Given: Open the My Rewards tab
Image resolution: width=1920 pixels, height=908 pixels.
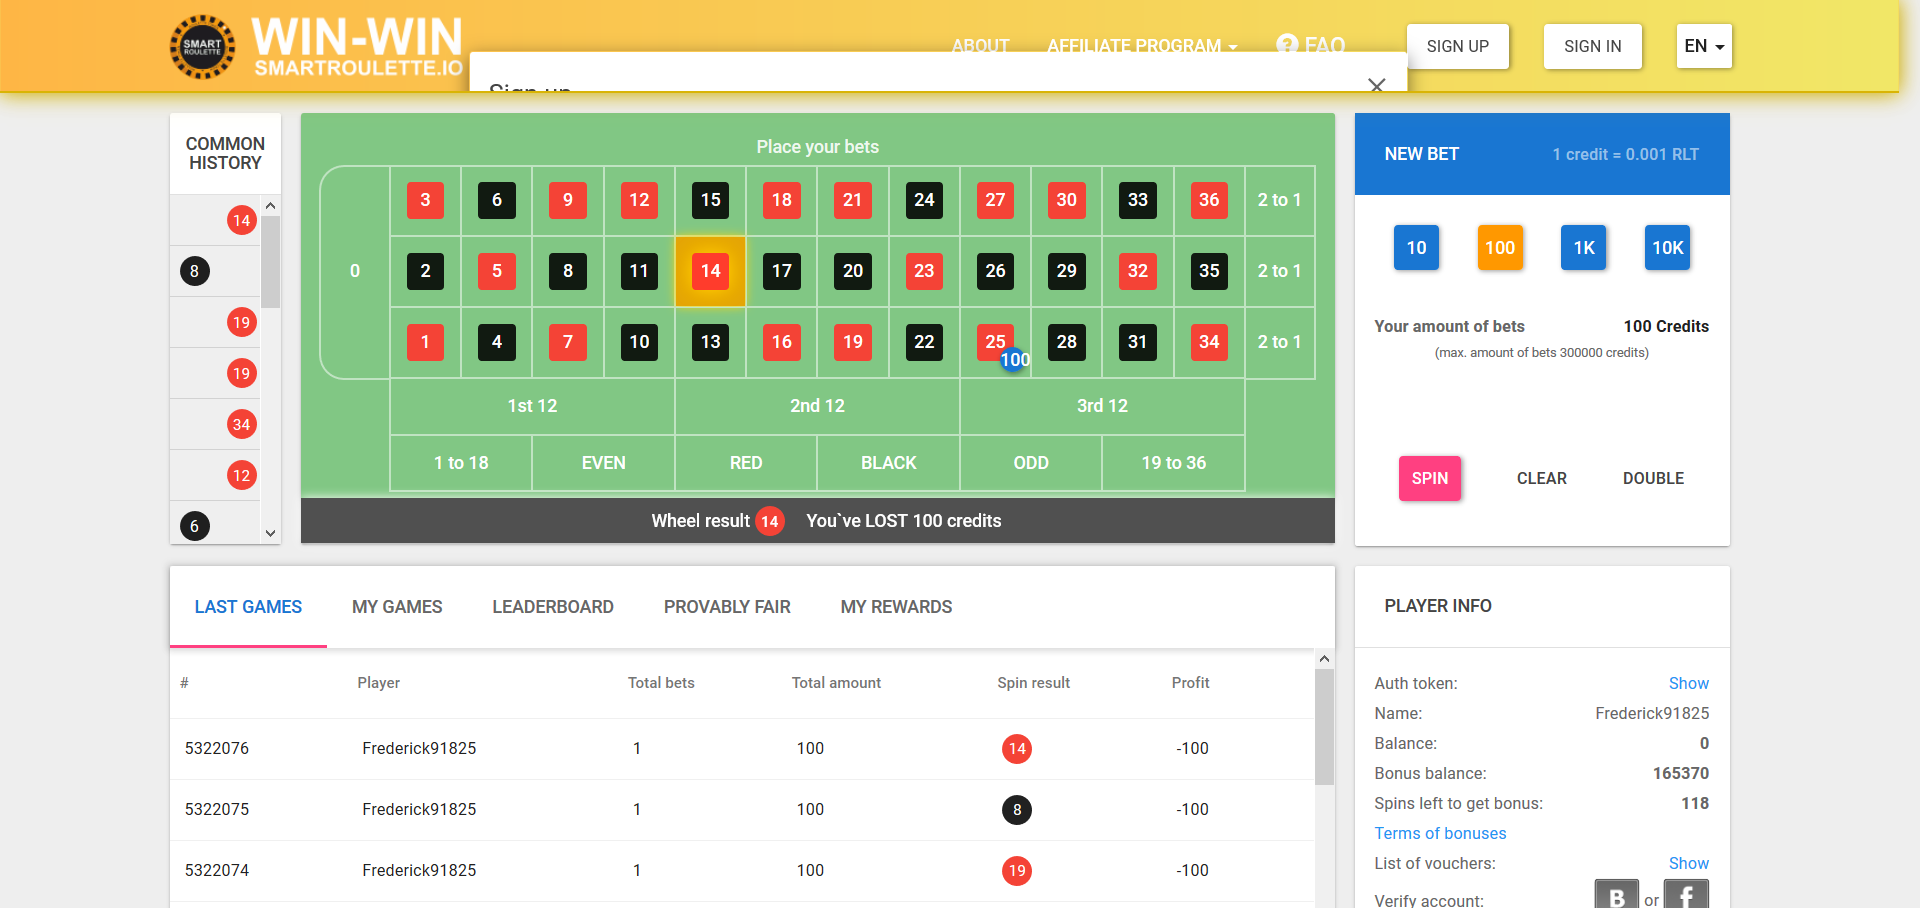Looking at the screenshot, I should 896,607.
